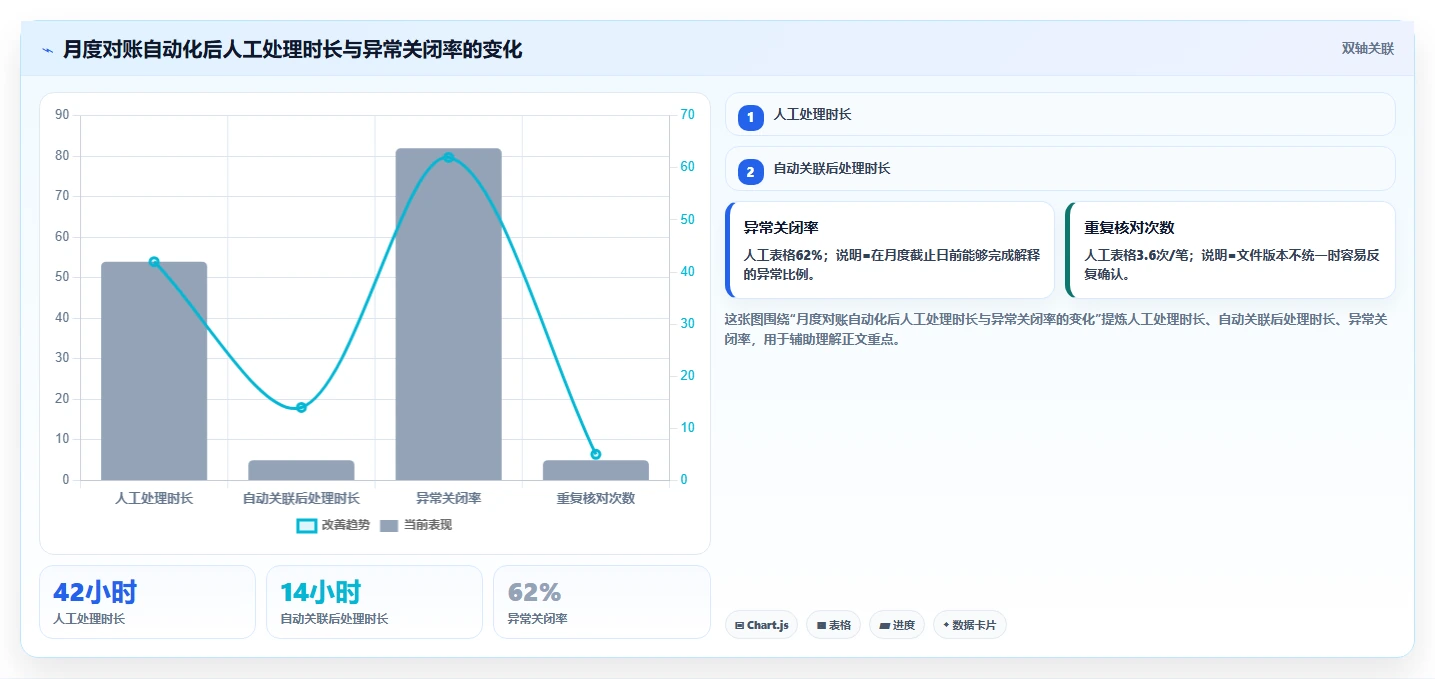Click the number 1 badge for 人工处理时长
This screenshot has height=679, width=1435.
(751, 117)
